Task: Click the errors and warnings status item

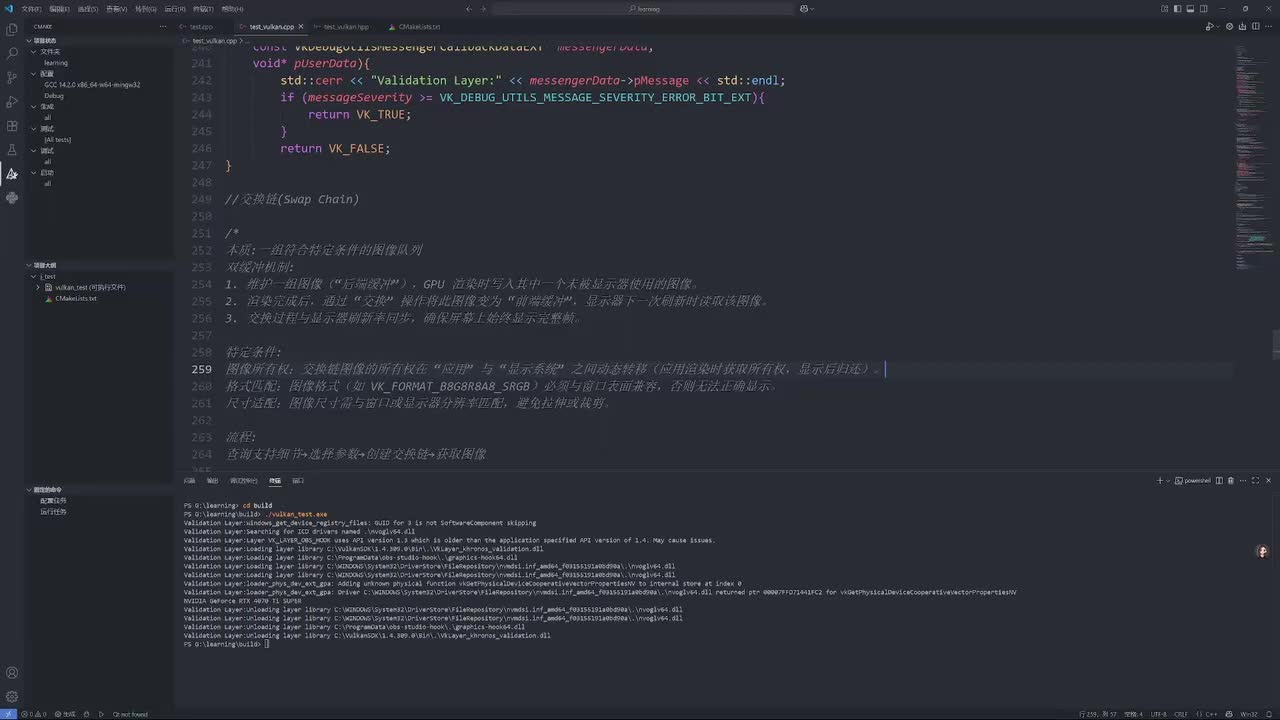Action: [36, 714]
